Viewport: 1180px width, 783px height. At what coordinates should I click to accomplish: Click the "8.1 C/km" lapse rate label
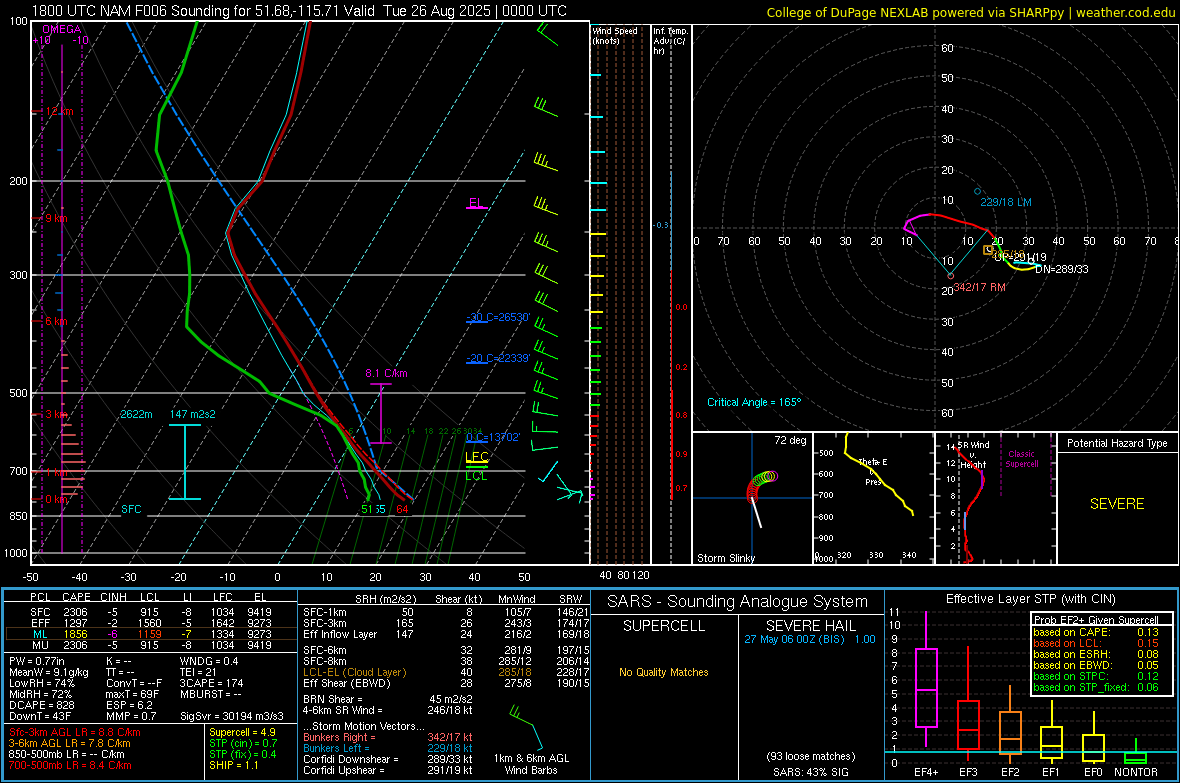tap(386, 373)
